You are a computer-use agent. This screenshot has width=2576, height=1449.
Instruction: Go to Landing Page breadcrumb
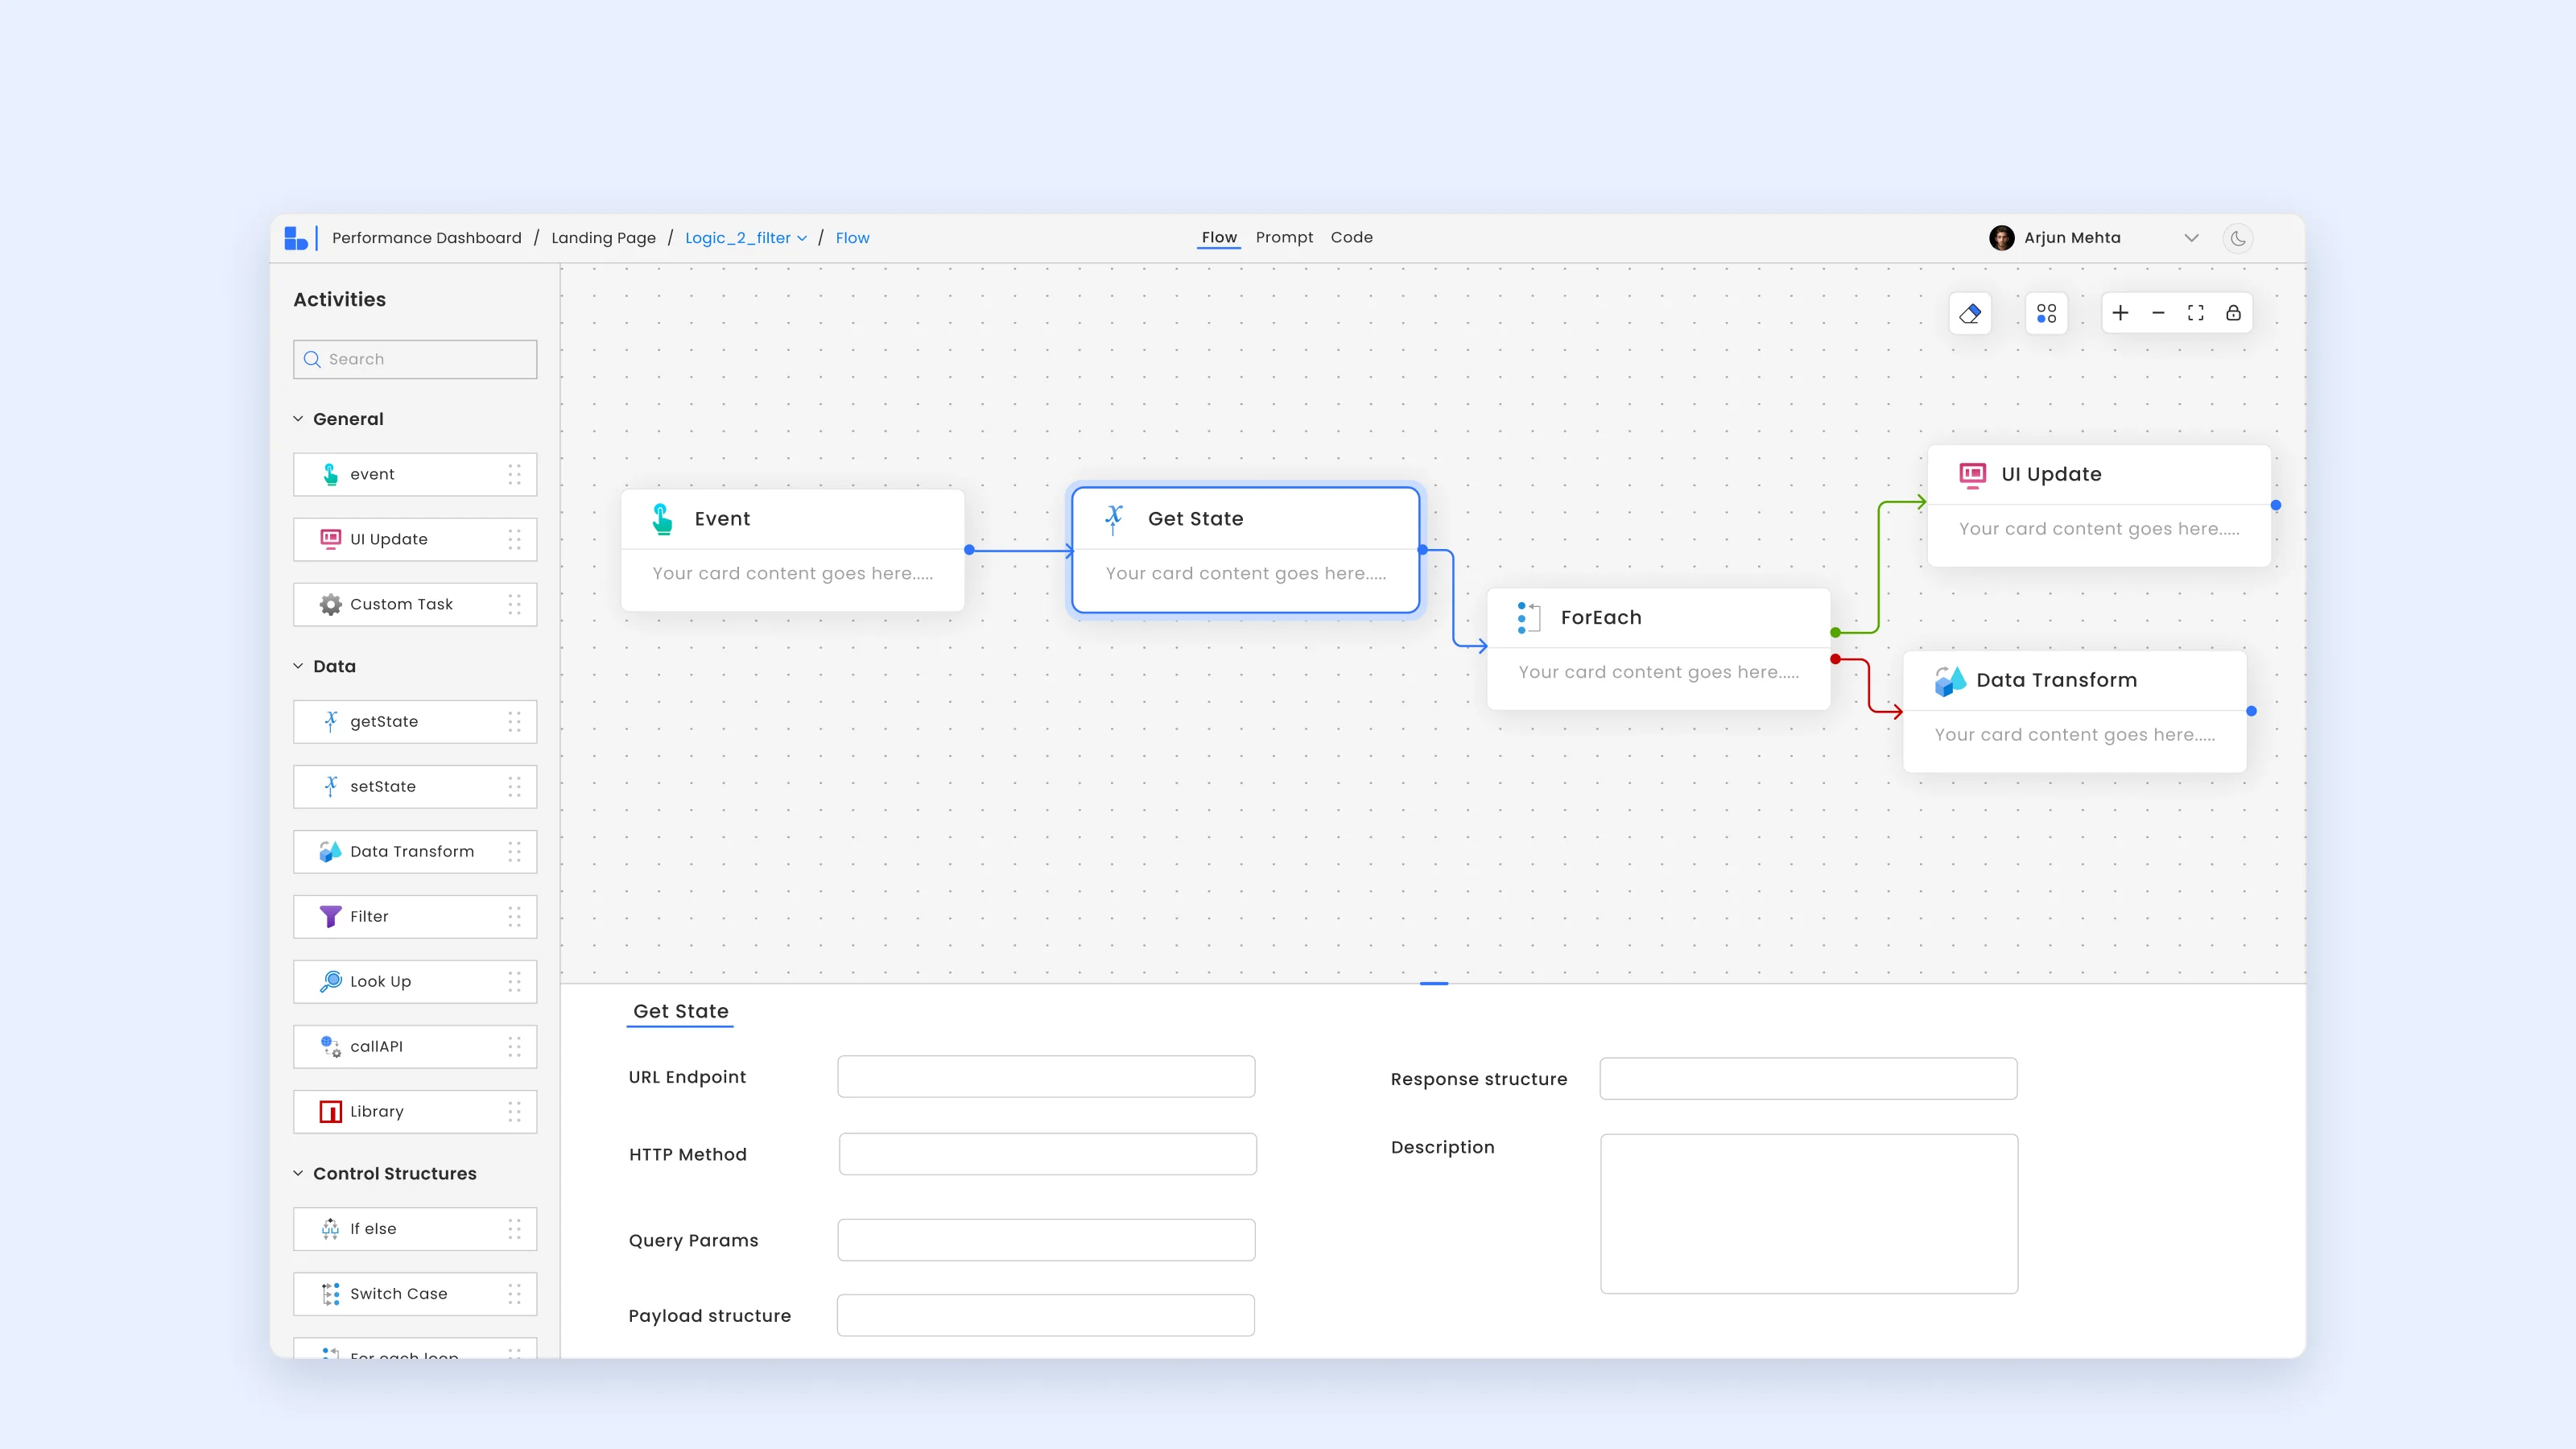click(x=603, y=238)
